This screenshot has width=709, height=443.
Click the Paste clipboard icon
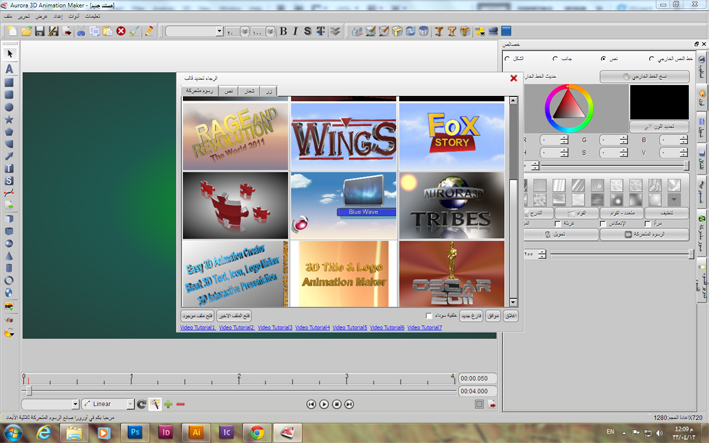click(x=108, y=31)
